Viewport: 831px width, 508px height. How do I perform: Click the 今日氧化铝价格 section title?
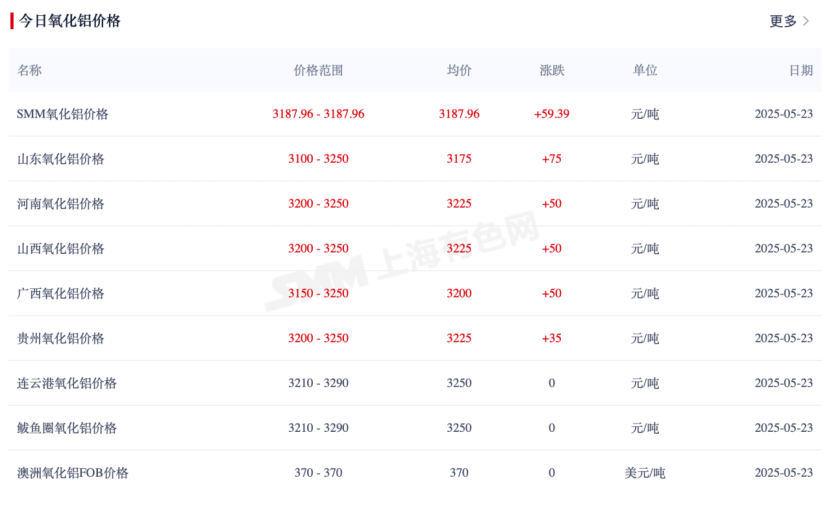click(70, 21)
